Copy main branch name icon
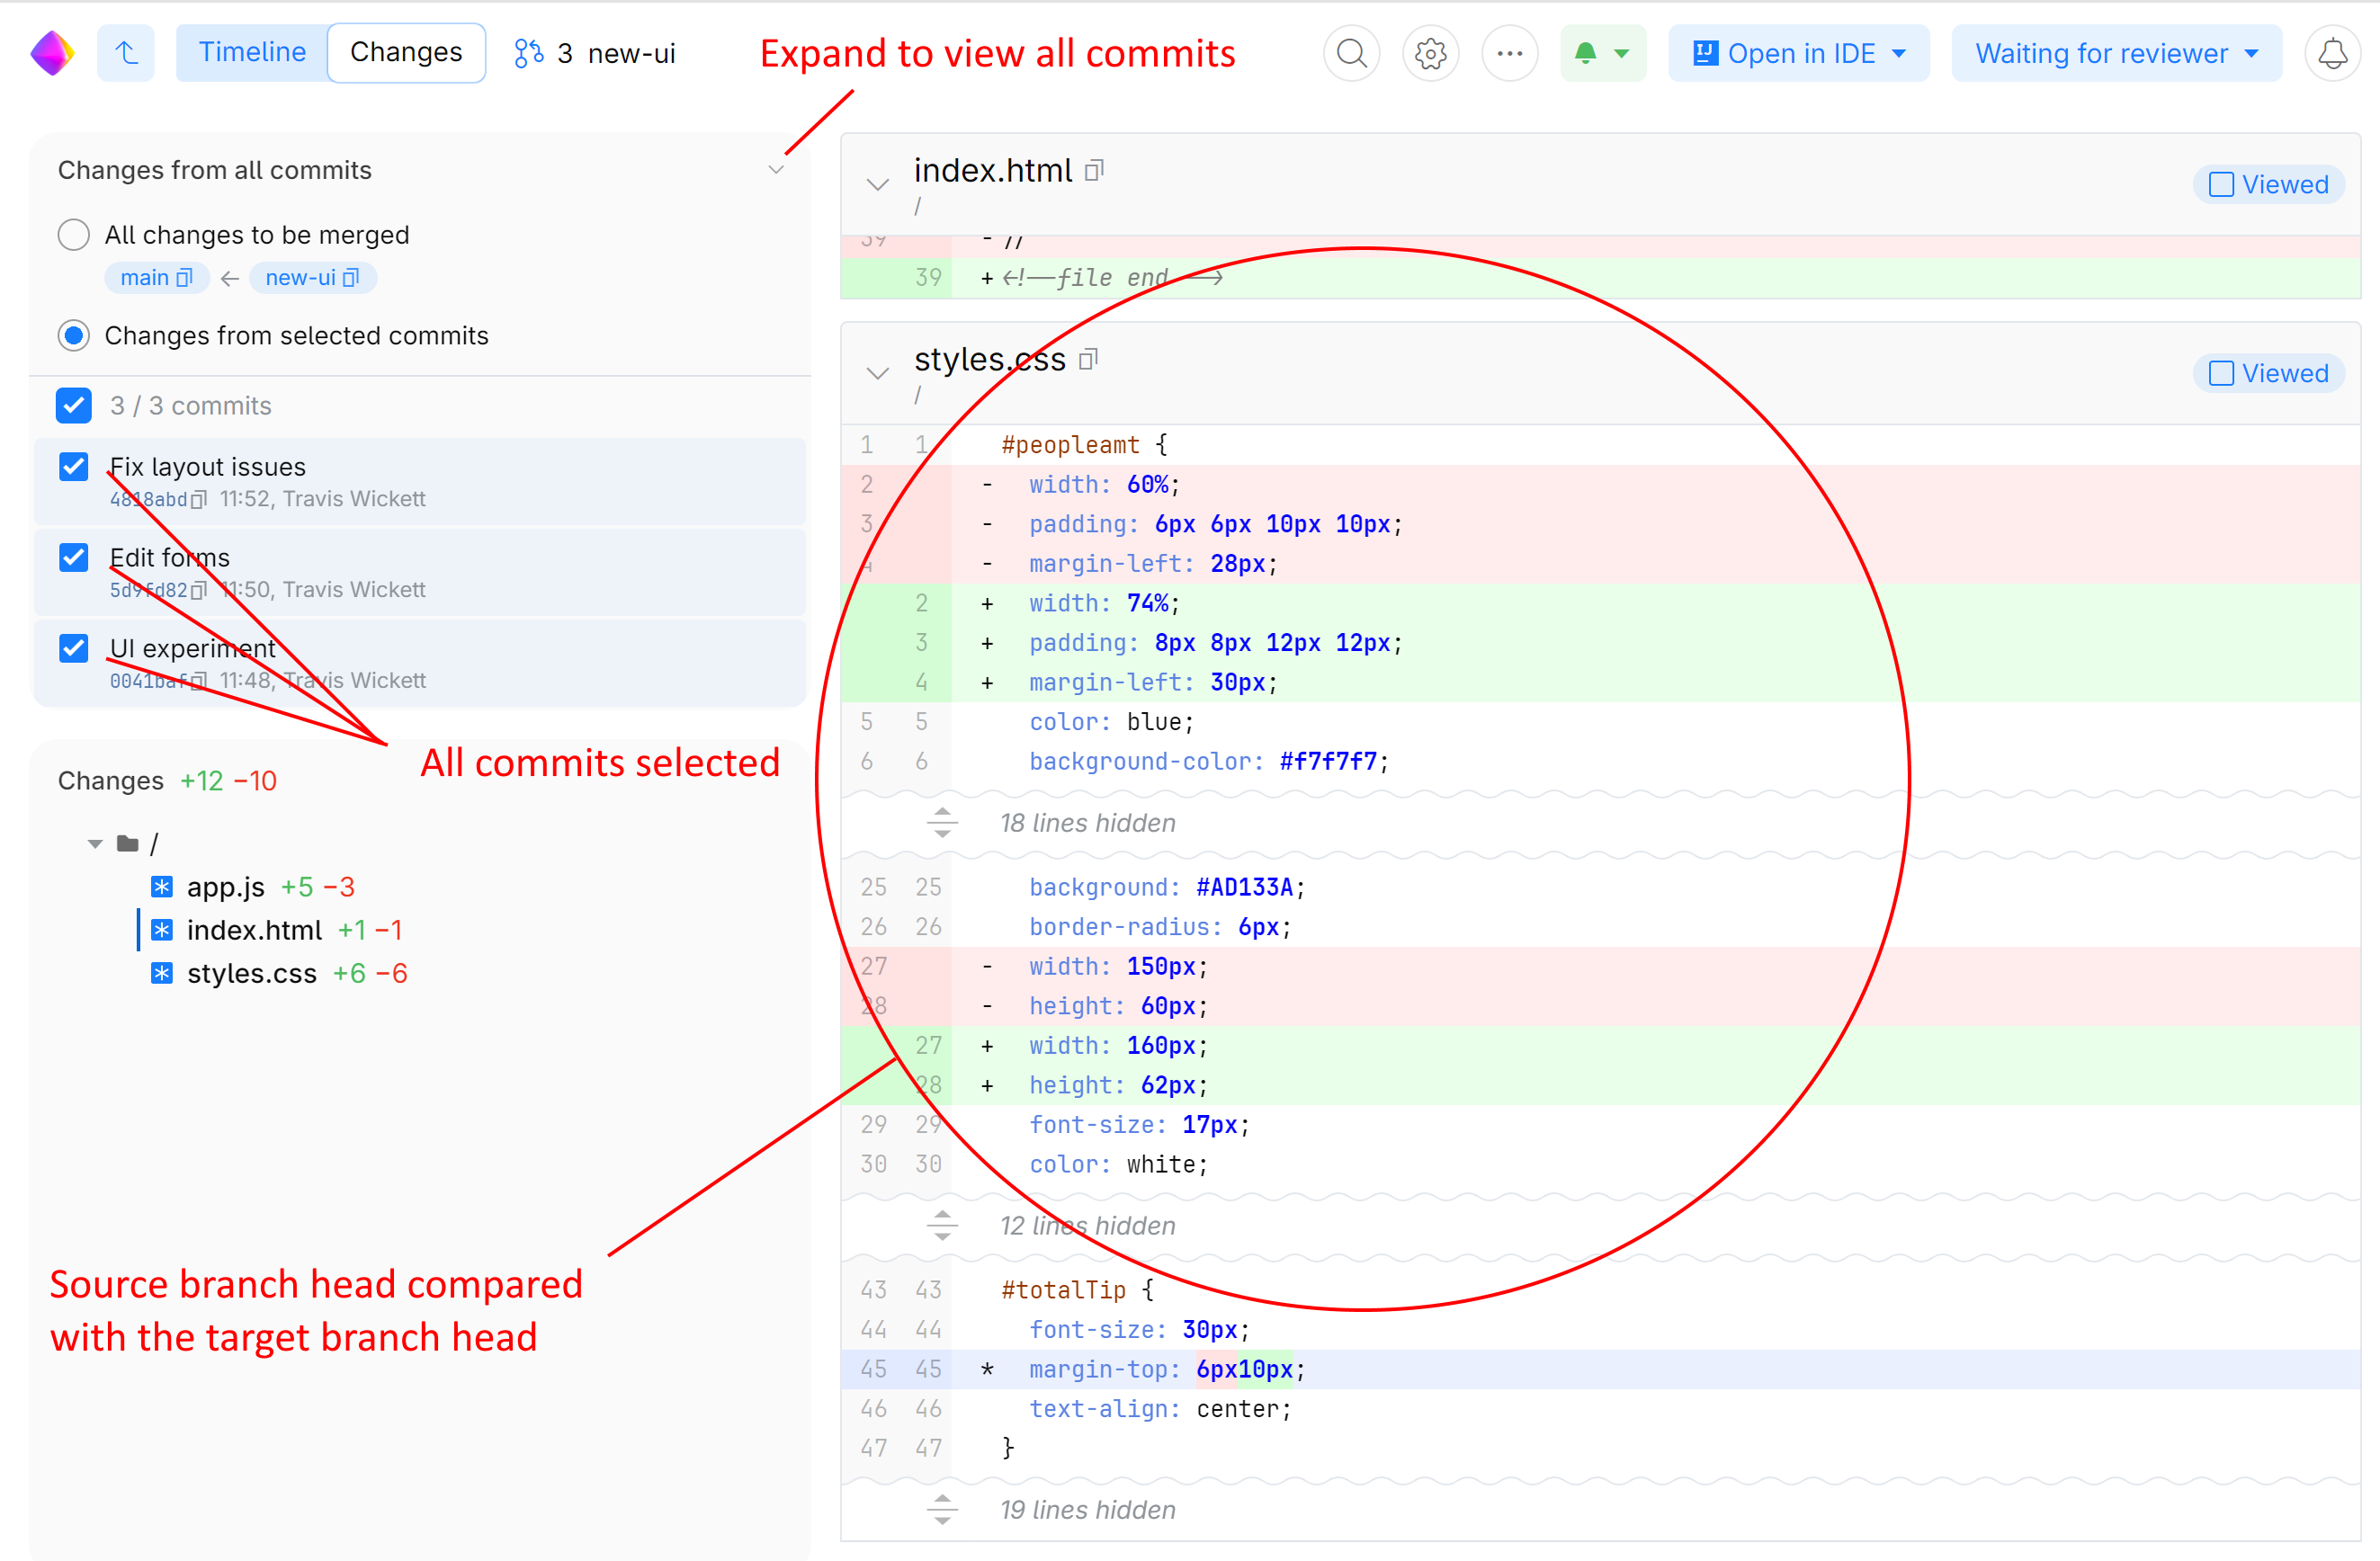The height and width of the screenshot is (1561, 2380). click(x=184, y=278)
